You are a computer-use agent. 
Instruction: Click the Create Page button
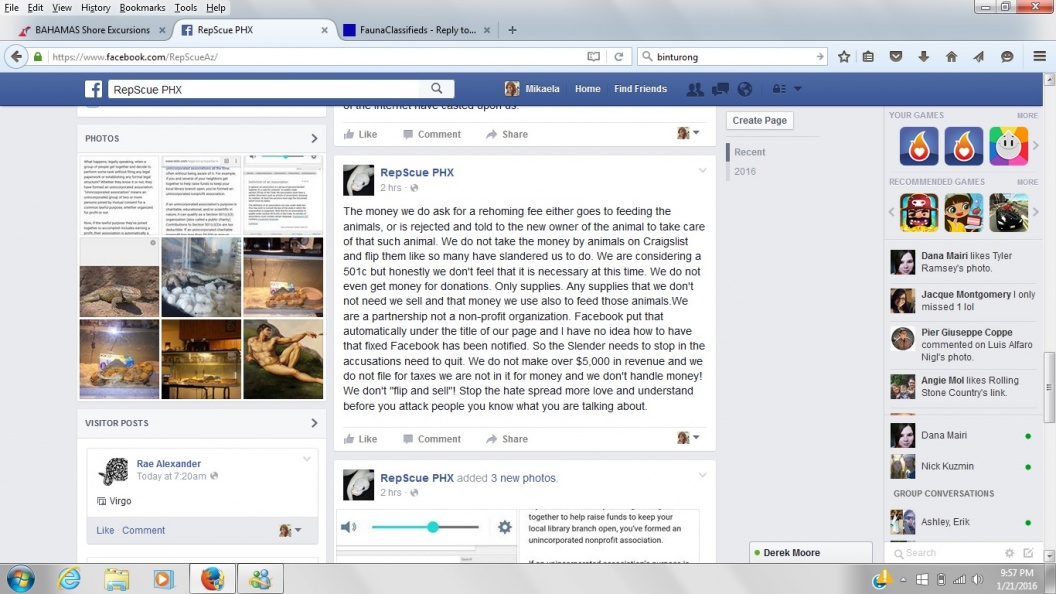pyautogui.click(x=760, y=121)
